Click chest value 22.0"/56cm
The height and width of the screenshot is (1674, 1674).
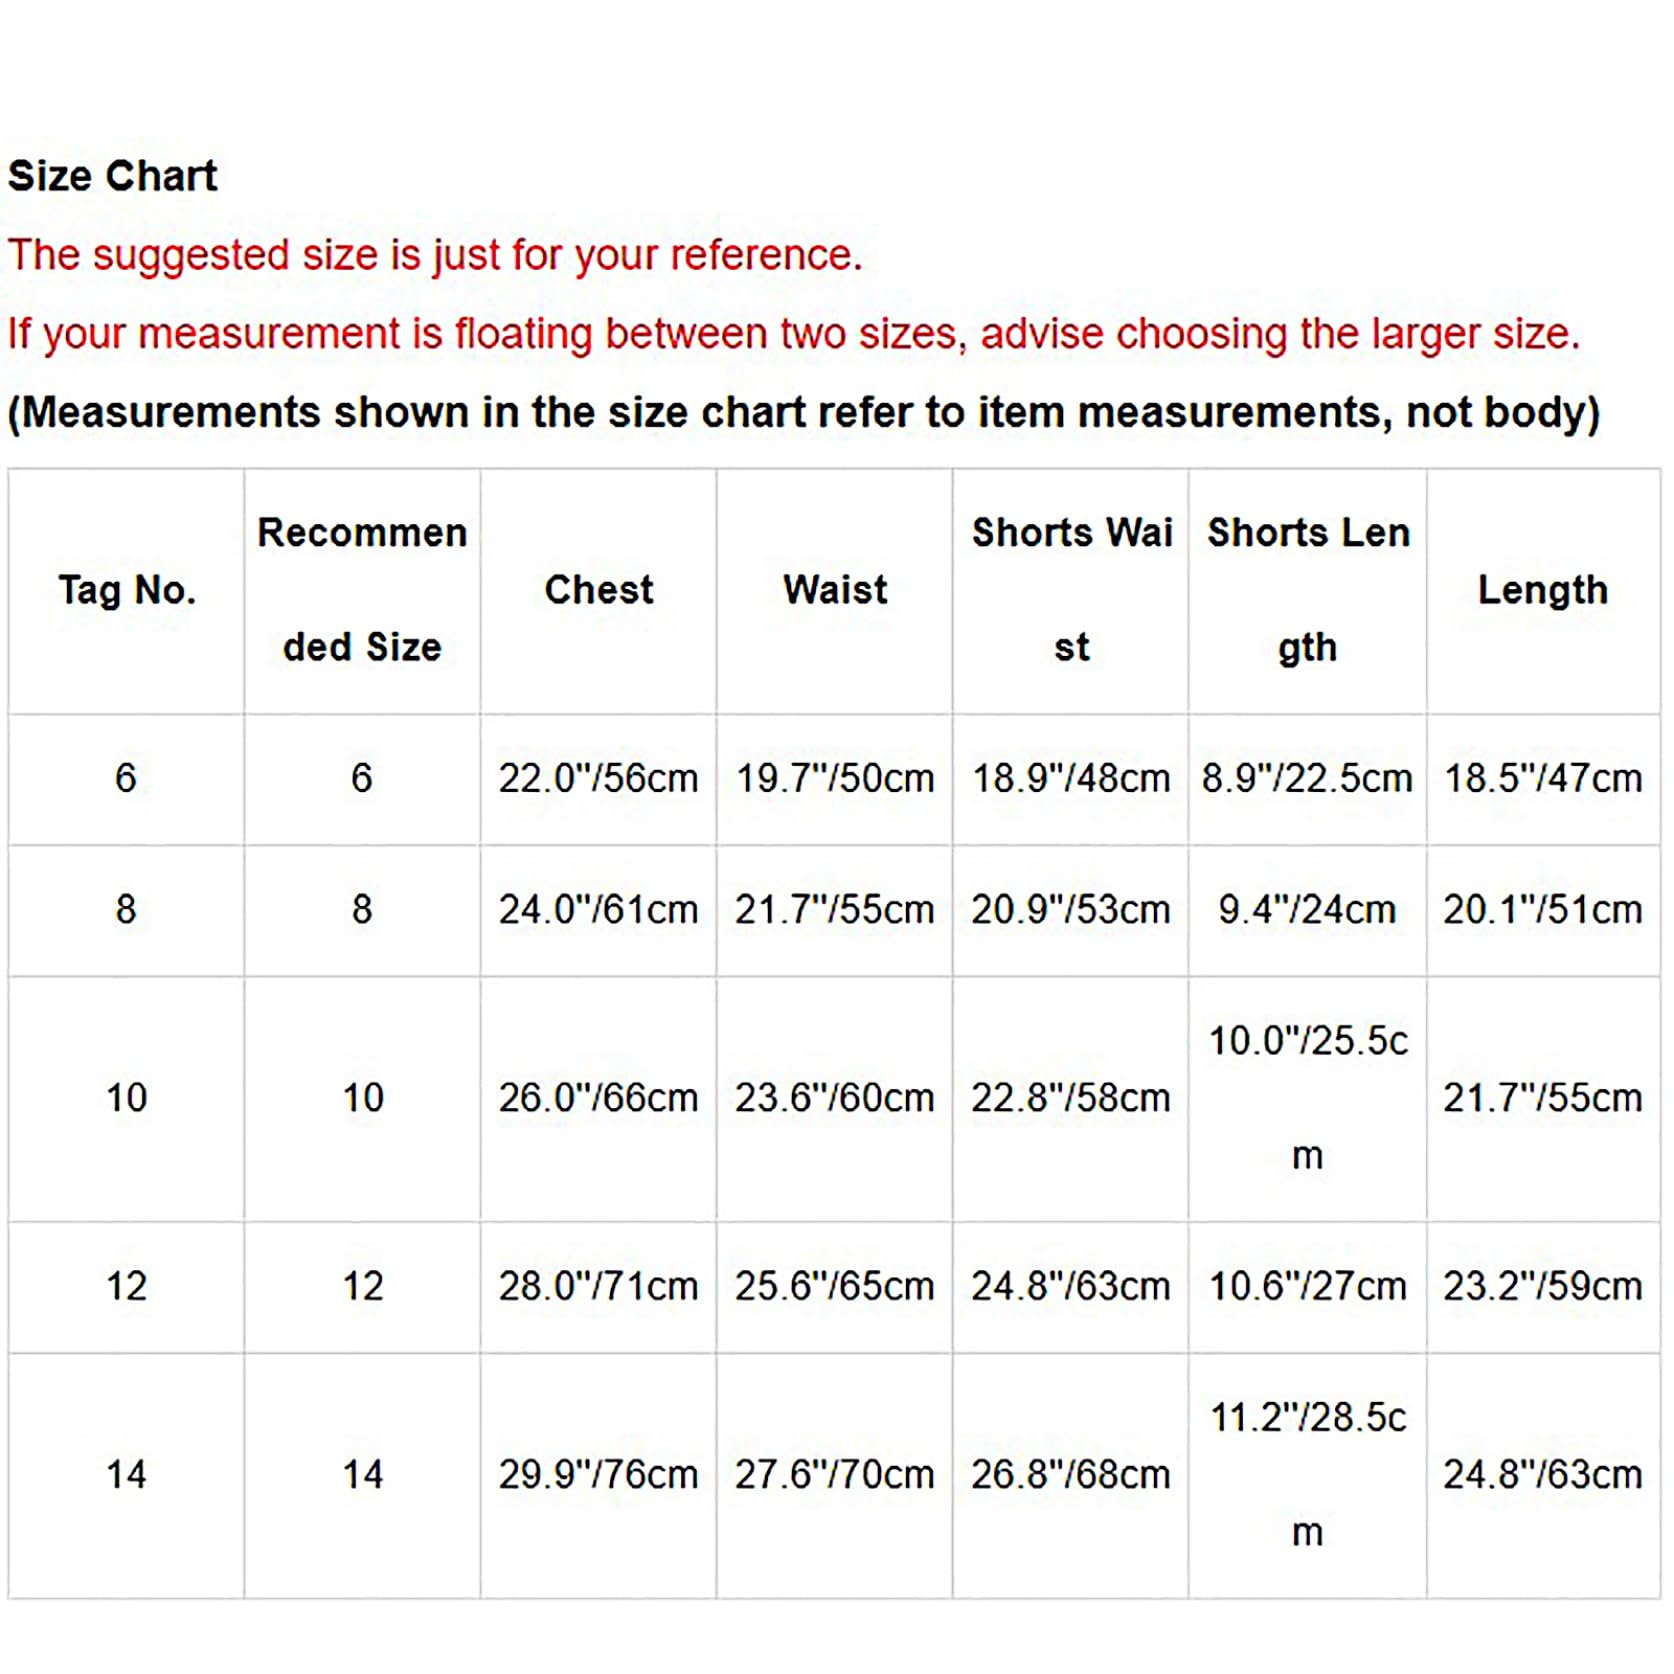599,778
